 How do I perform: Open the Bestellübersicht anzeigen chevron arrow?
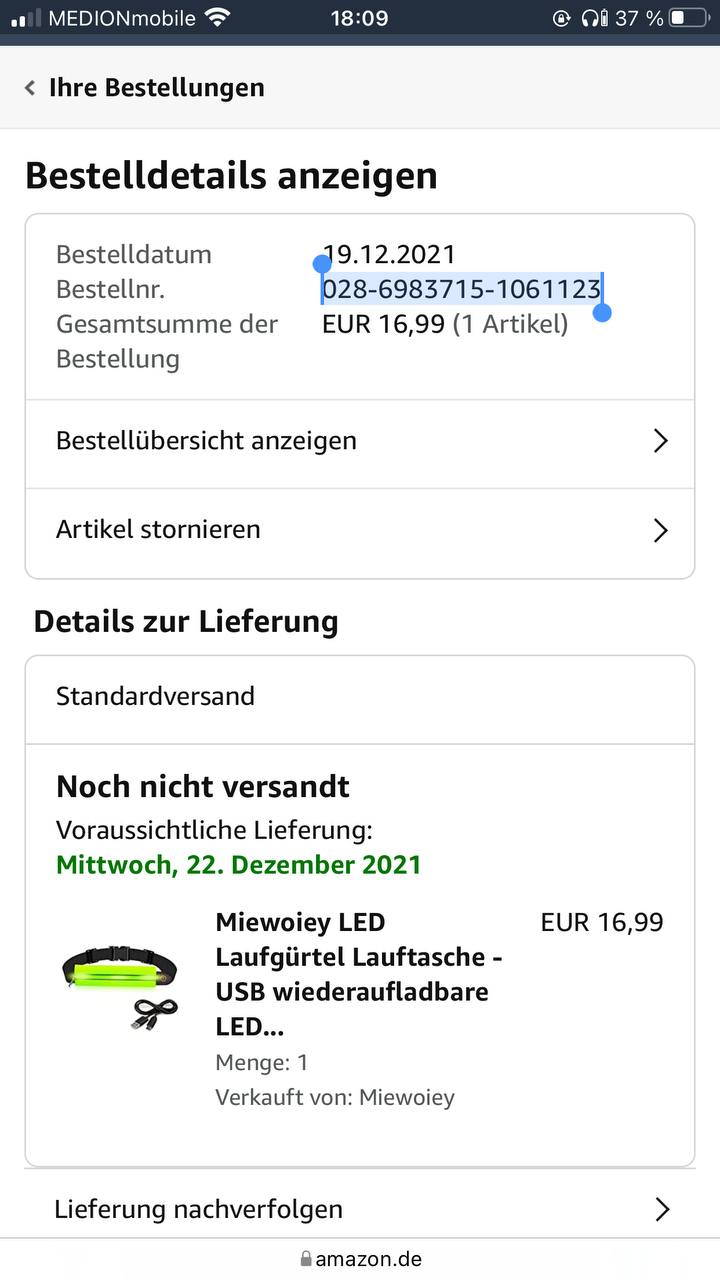tap(660, 441)
